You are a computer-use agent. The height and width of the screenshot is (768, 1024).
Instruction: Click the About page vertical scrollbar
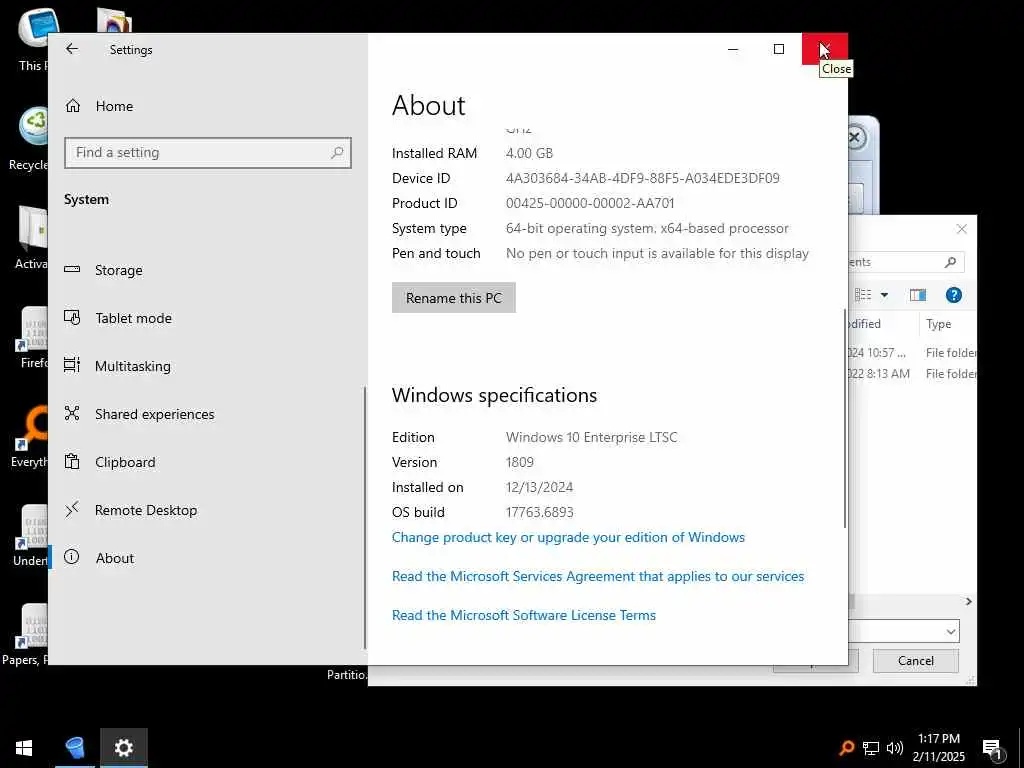845,418
